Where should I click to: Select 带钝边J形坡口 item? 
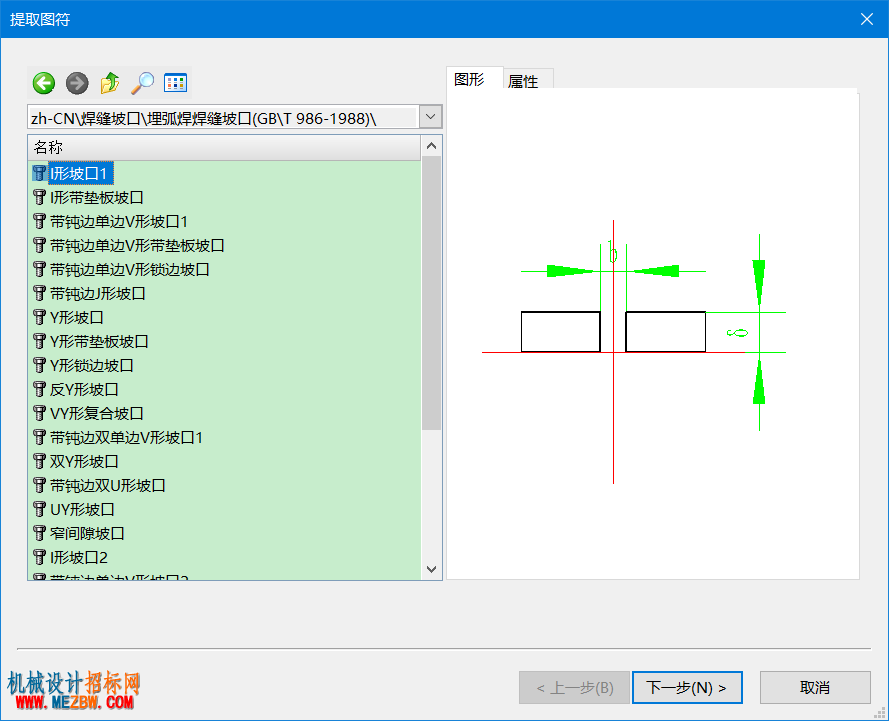[x=97, y=294]
